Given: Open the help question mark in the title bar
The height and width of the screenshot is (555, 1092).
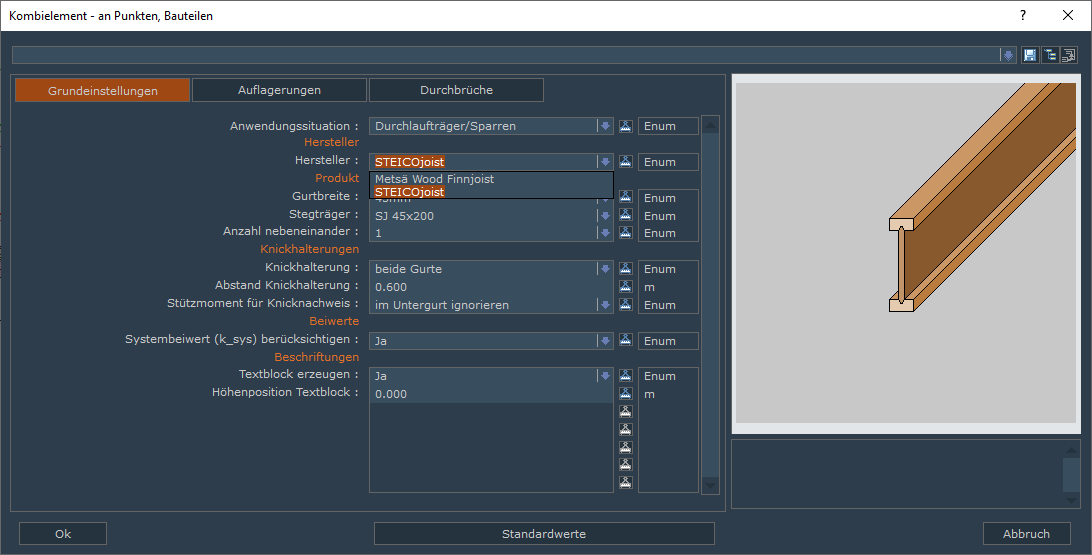Looking at the screenshot, I should tap(1023, 15).
